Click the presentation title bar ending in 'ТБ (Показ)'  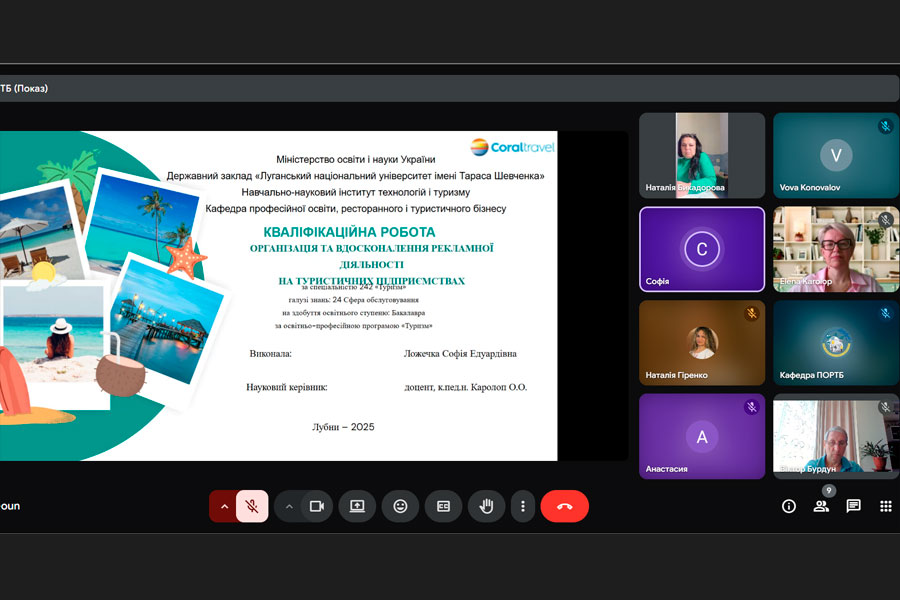449,88
